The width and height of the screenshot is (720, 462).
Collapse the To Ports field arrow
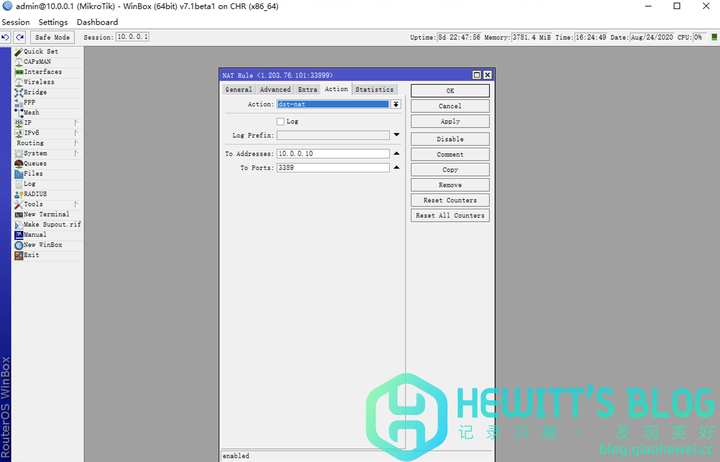pos(396,168)
